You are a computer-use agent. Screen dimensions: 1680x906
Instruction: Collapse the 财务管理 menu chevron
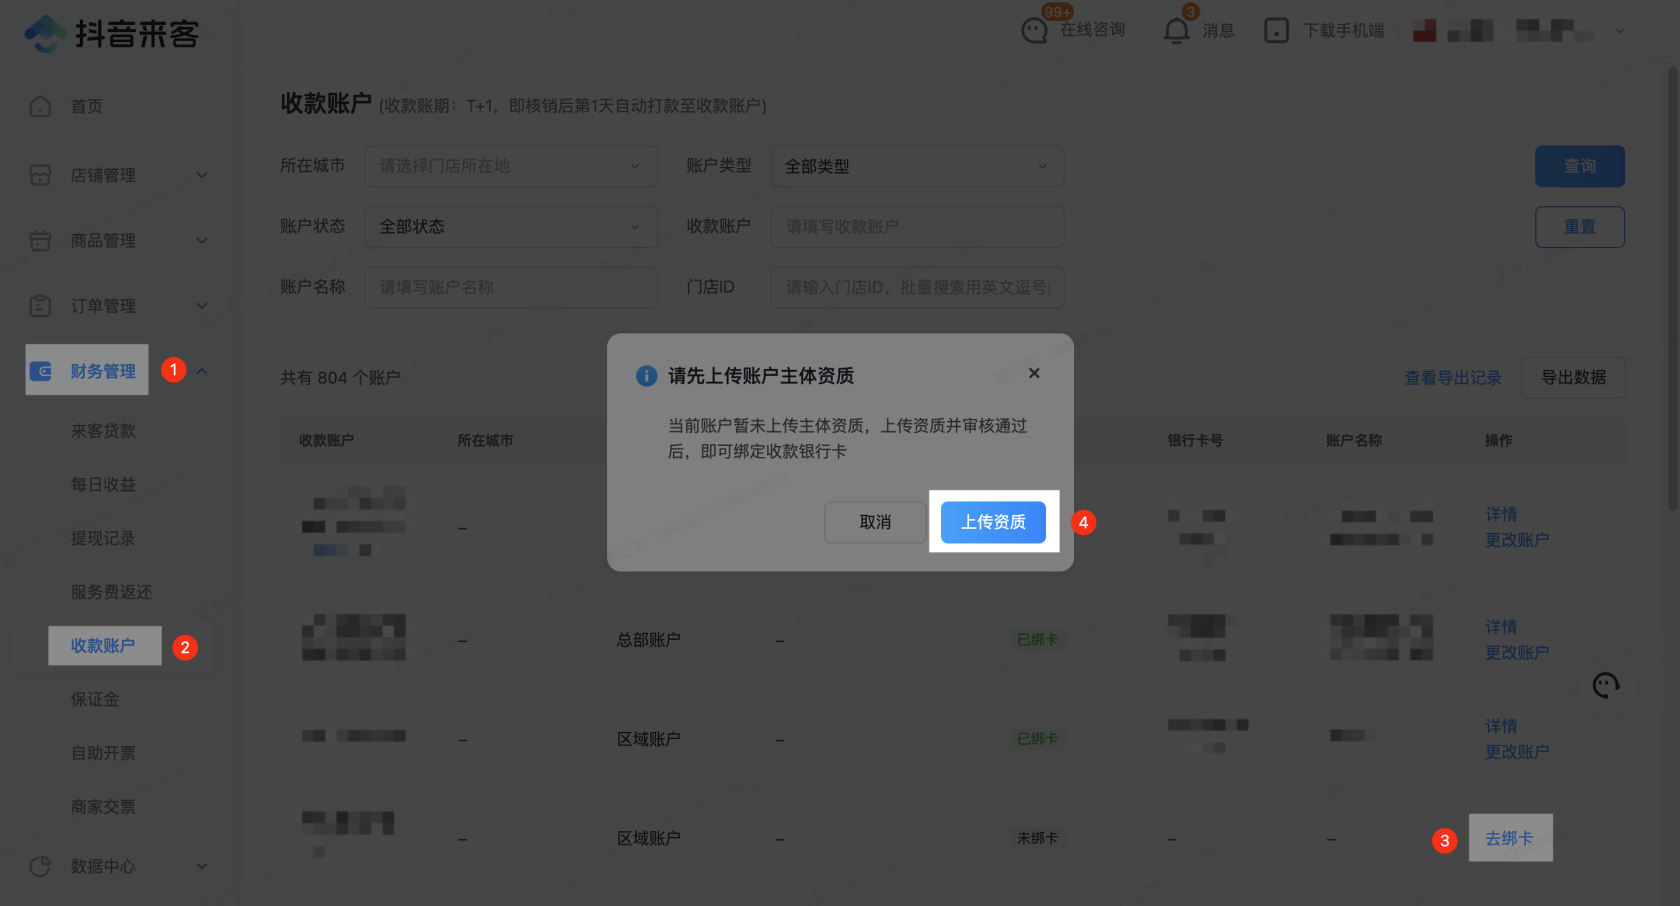[202, 371]
